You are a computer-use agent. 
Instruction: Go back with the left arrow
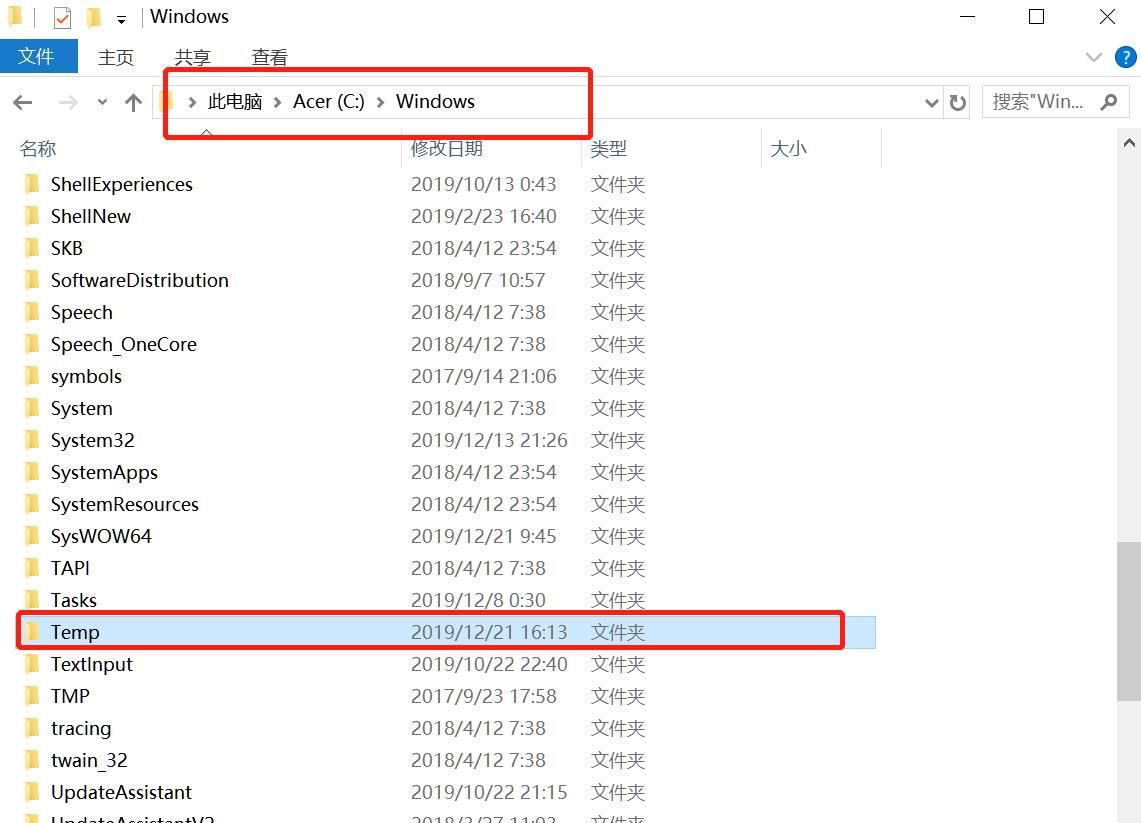coord(23,103)
